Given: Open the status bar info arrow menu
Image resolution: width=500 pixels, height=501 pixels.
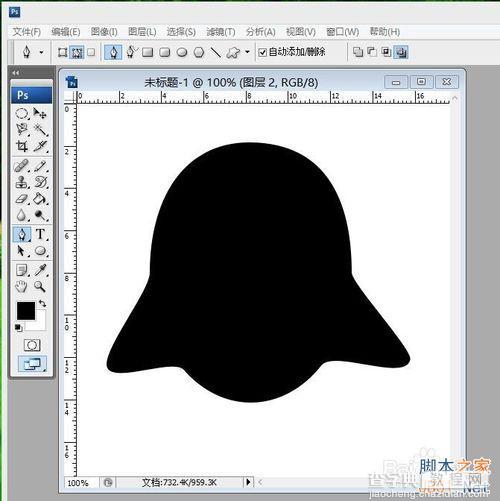Looking at the screenshot, I should (x=248, y=482).
